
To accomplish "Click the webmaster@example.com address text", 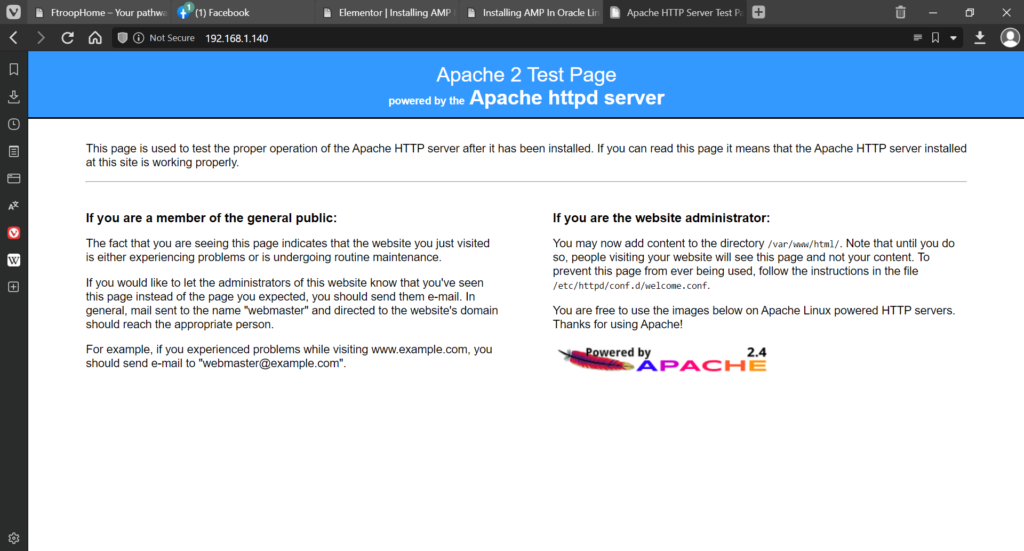I will pos(271,364).
